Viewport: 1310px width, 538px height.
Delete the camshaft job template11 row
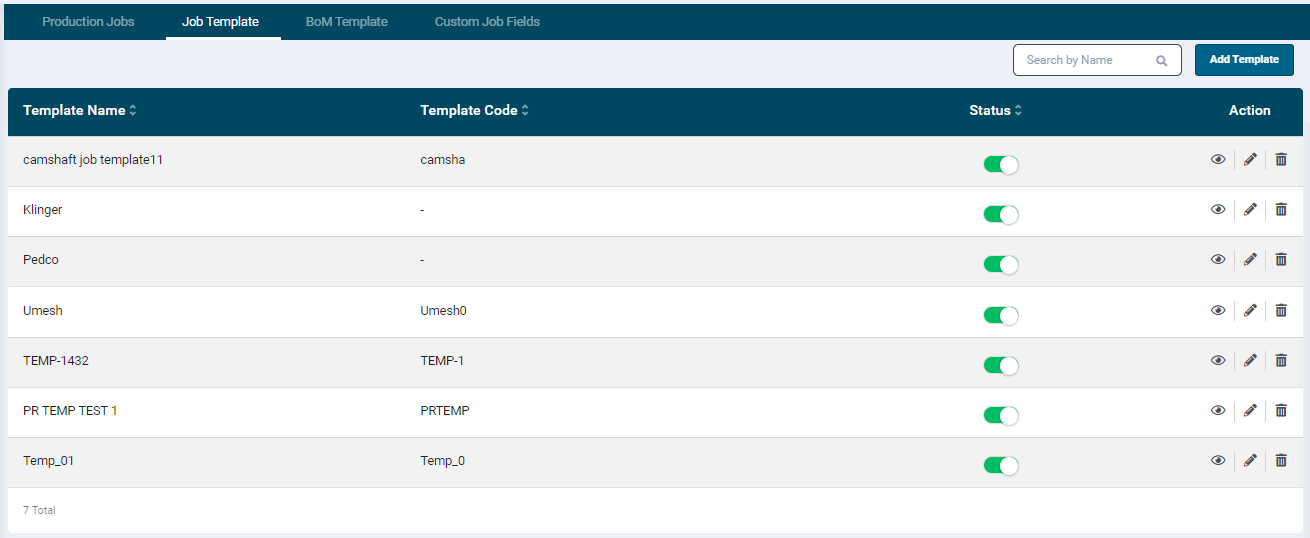1281,159
